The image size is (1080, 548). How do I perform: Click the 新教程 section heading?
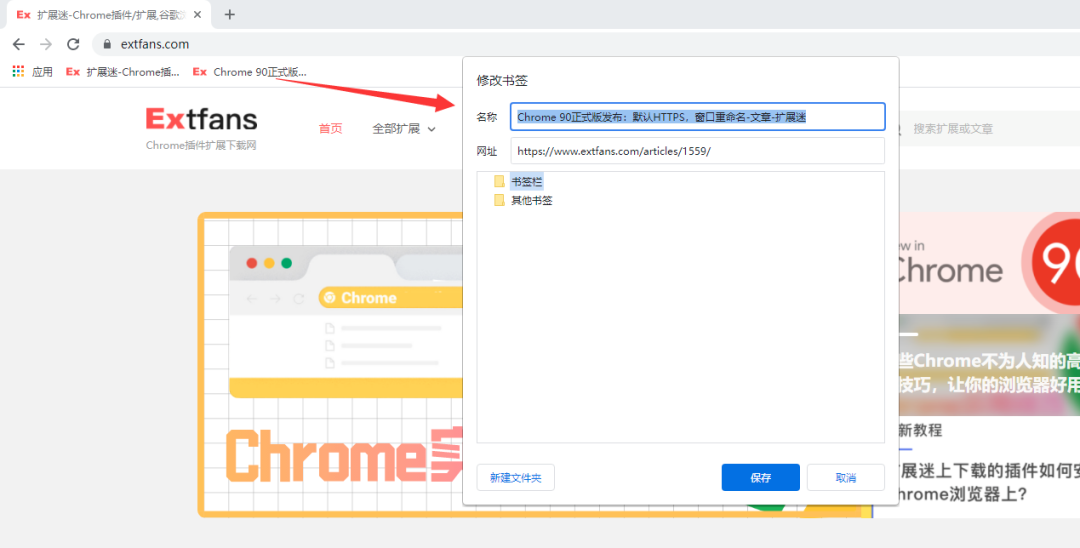[x=920, y=431]
